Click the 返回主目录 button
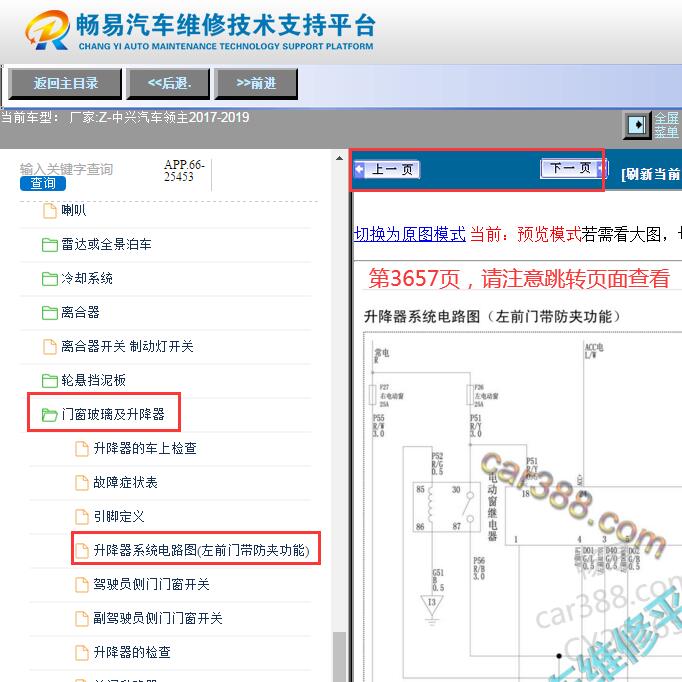Screen dimensions: 682x682 point(65,84)
